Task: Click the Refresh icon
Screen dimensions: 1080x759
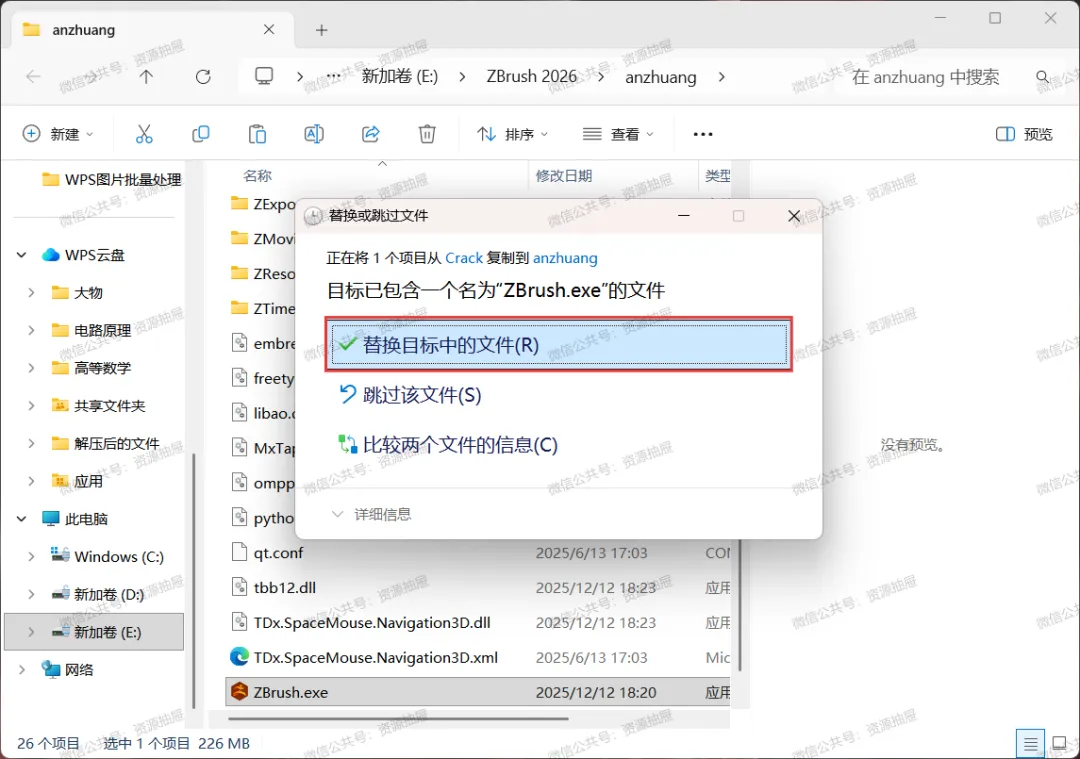Action: coord(203,76)
